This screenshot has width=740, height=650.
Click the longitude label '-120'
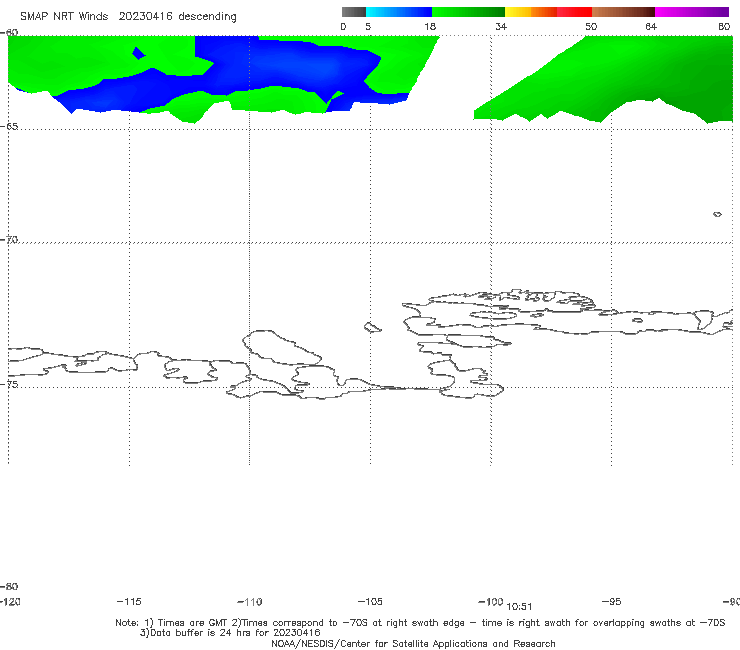[10, 601]
